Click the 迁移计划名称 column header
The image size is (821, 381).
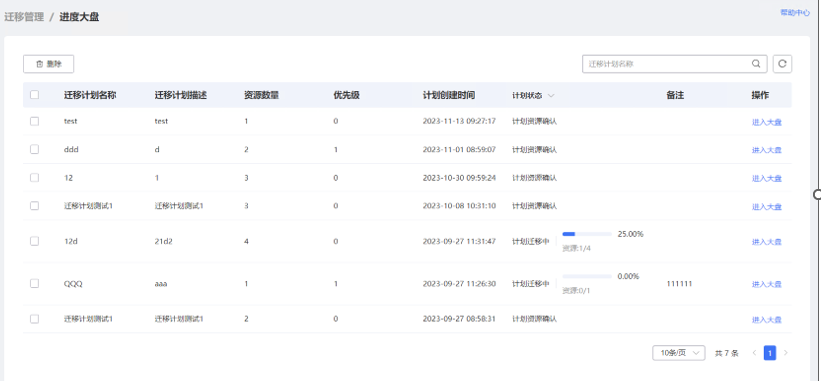coord(90,95)
